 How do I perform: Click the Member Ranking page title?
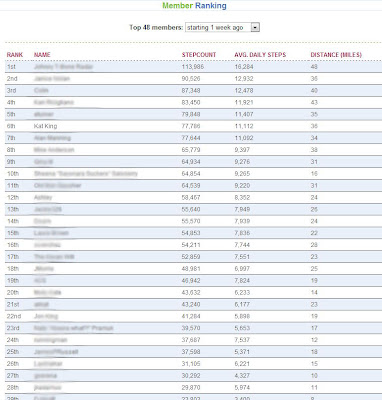pos(194,5)
